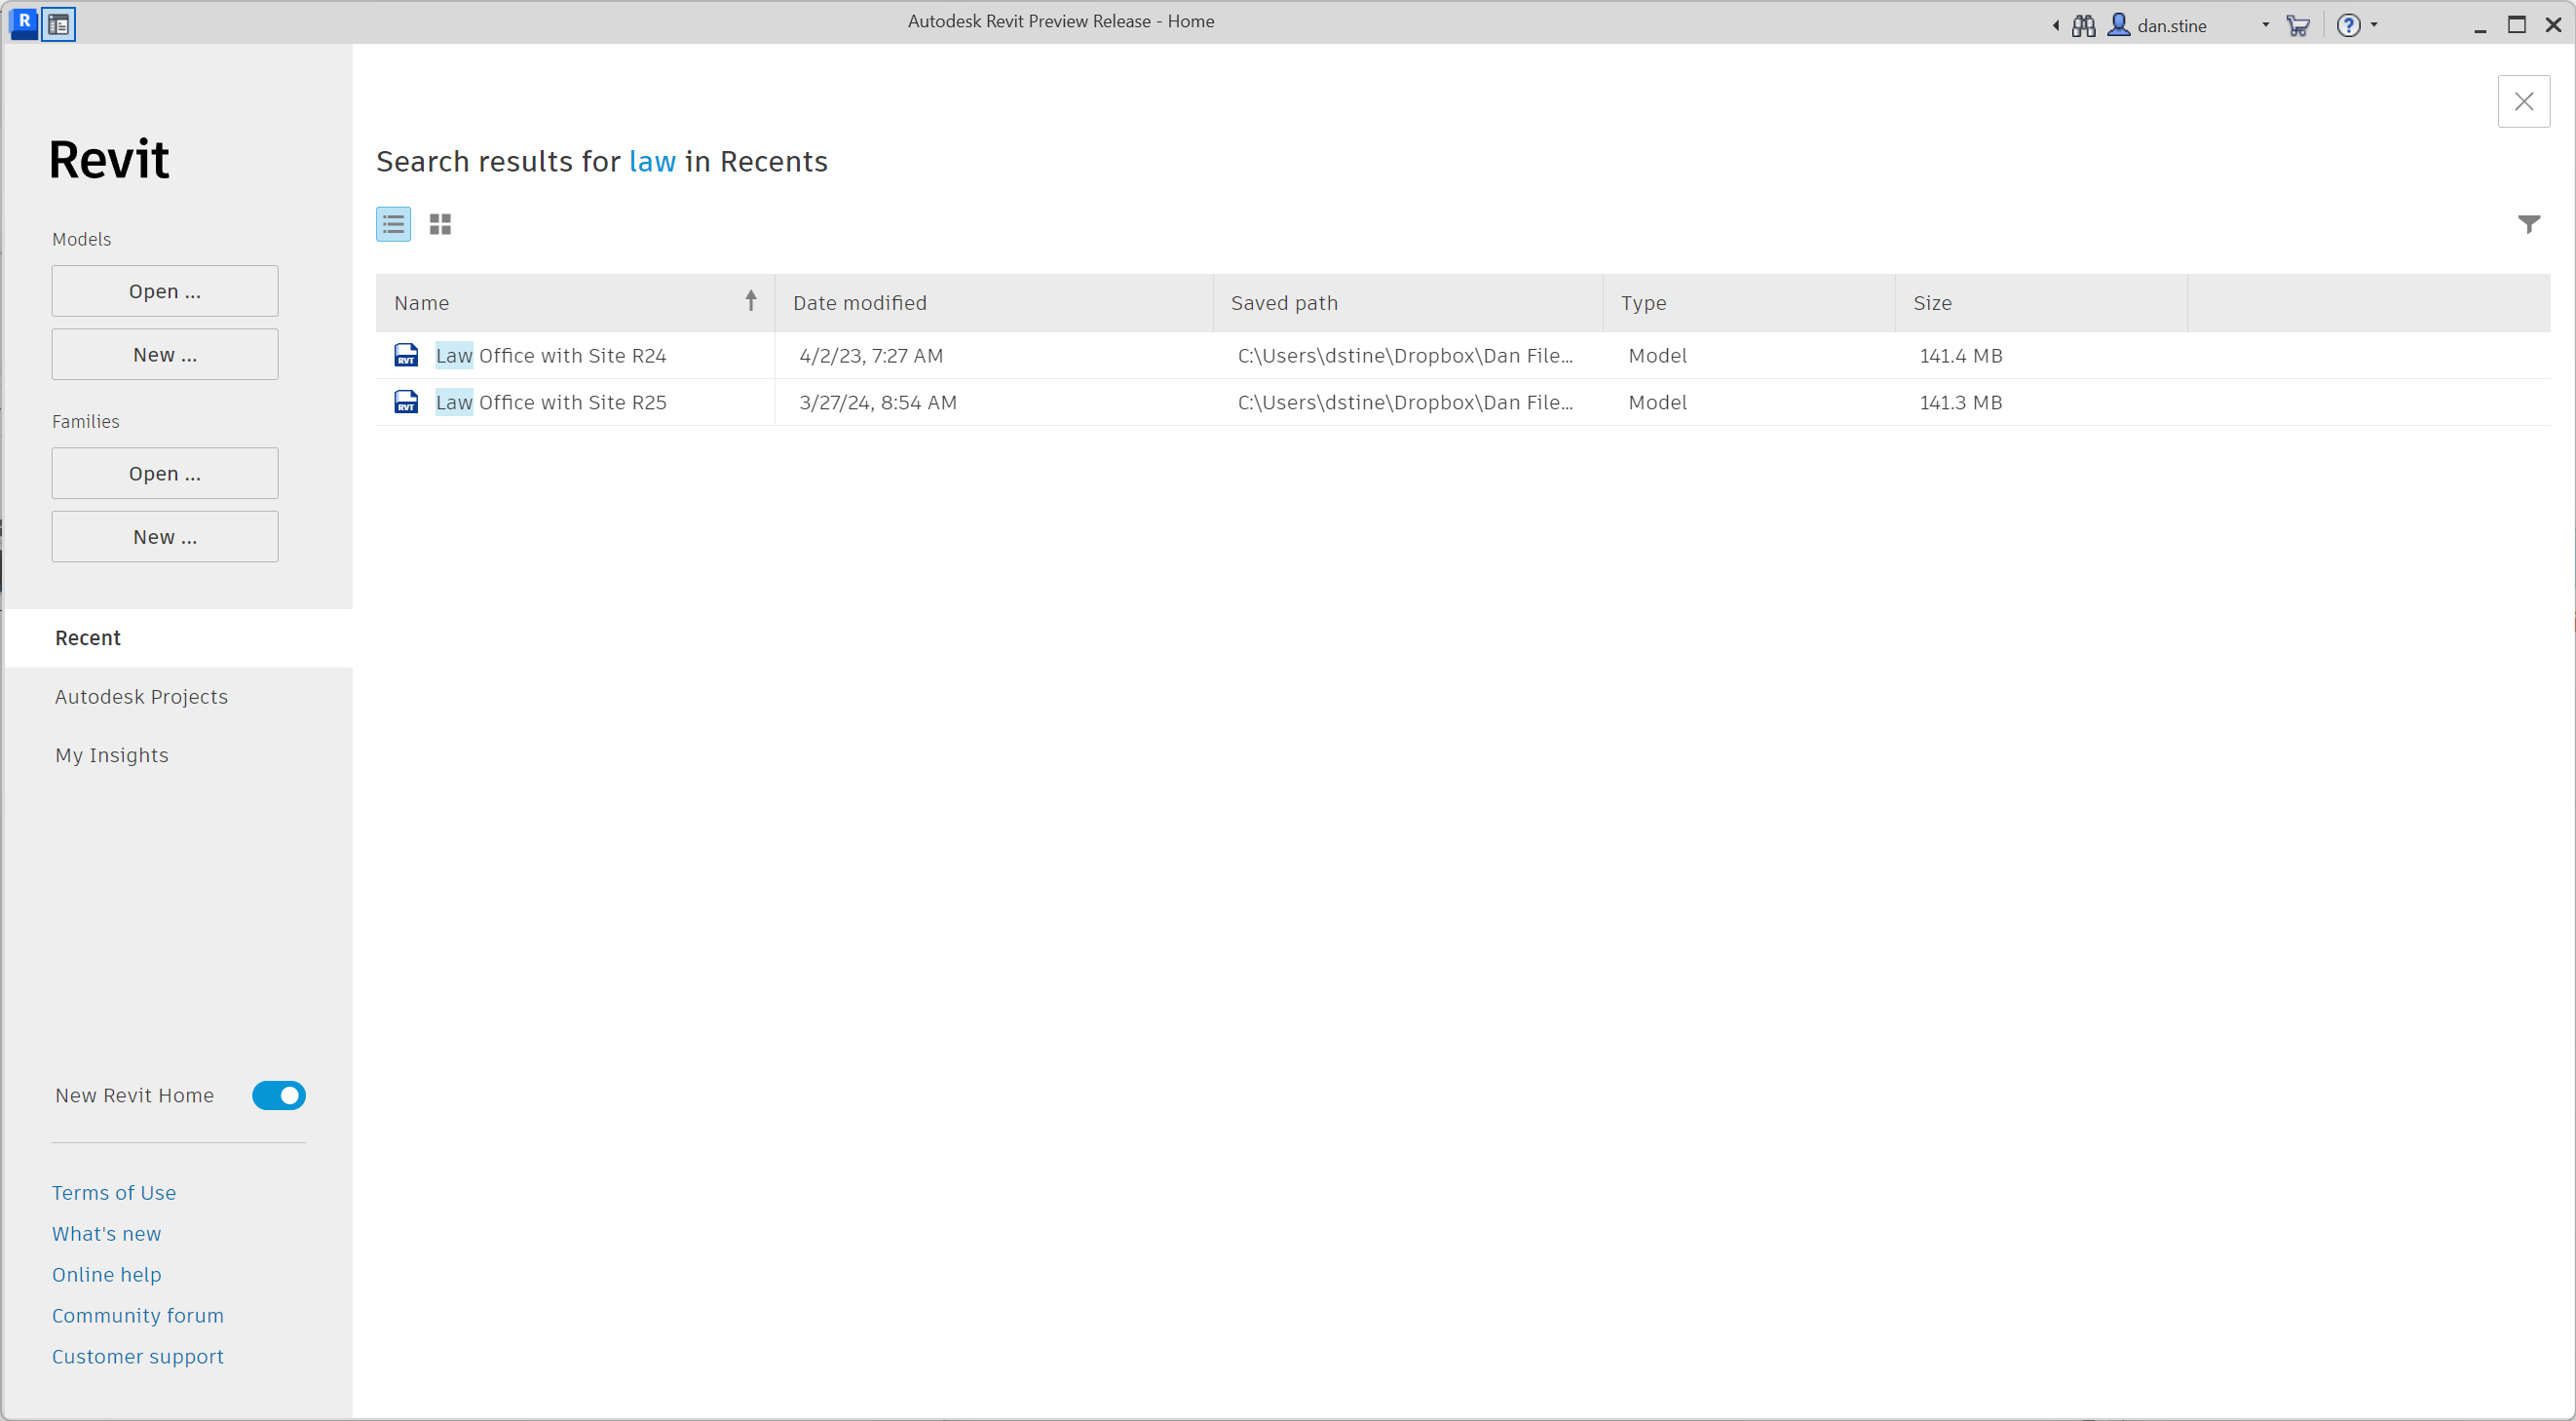Switch to grid thumbnail view icon
The image size is (2576, 1421).
click(x=440, y=224)
